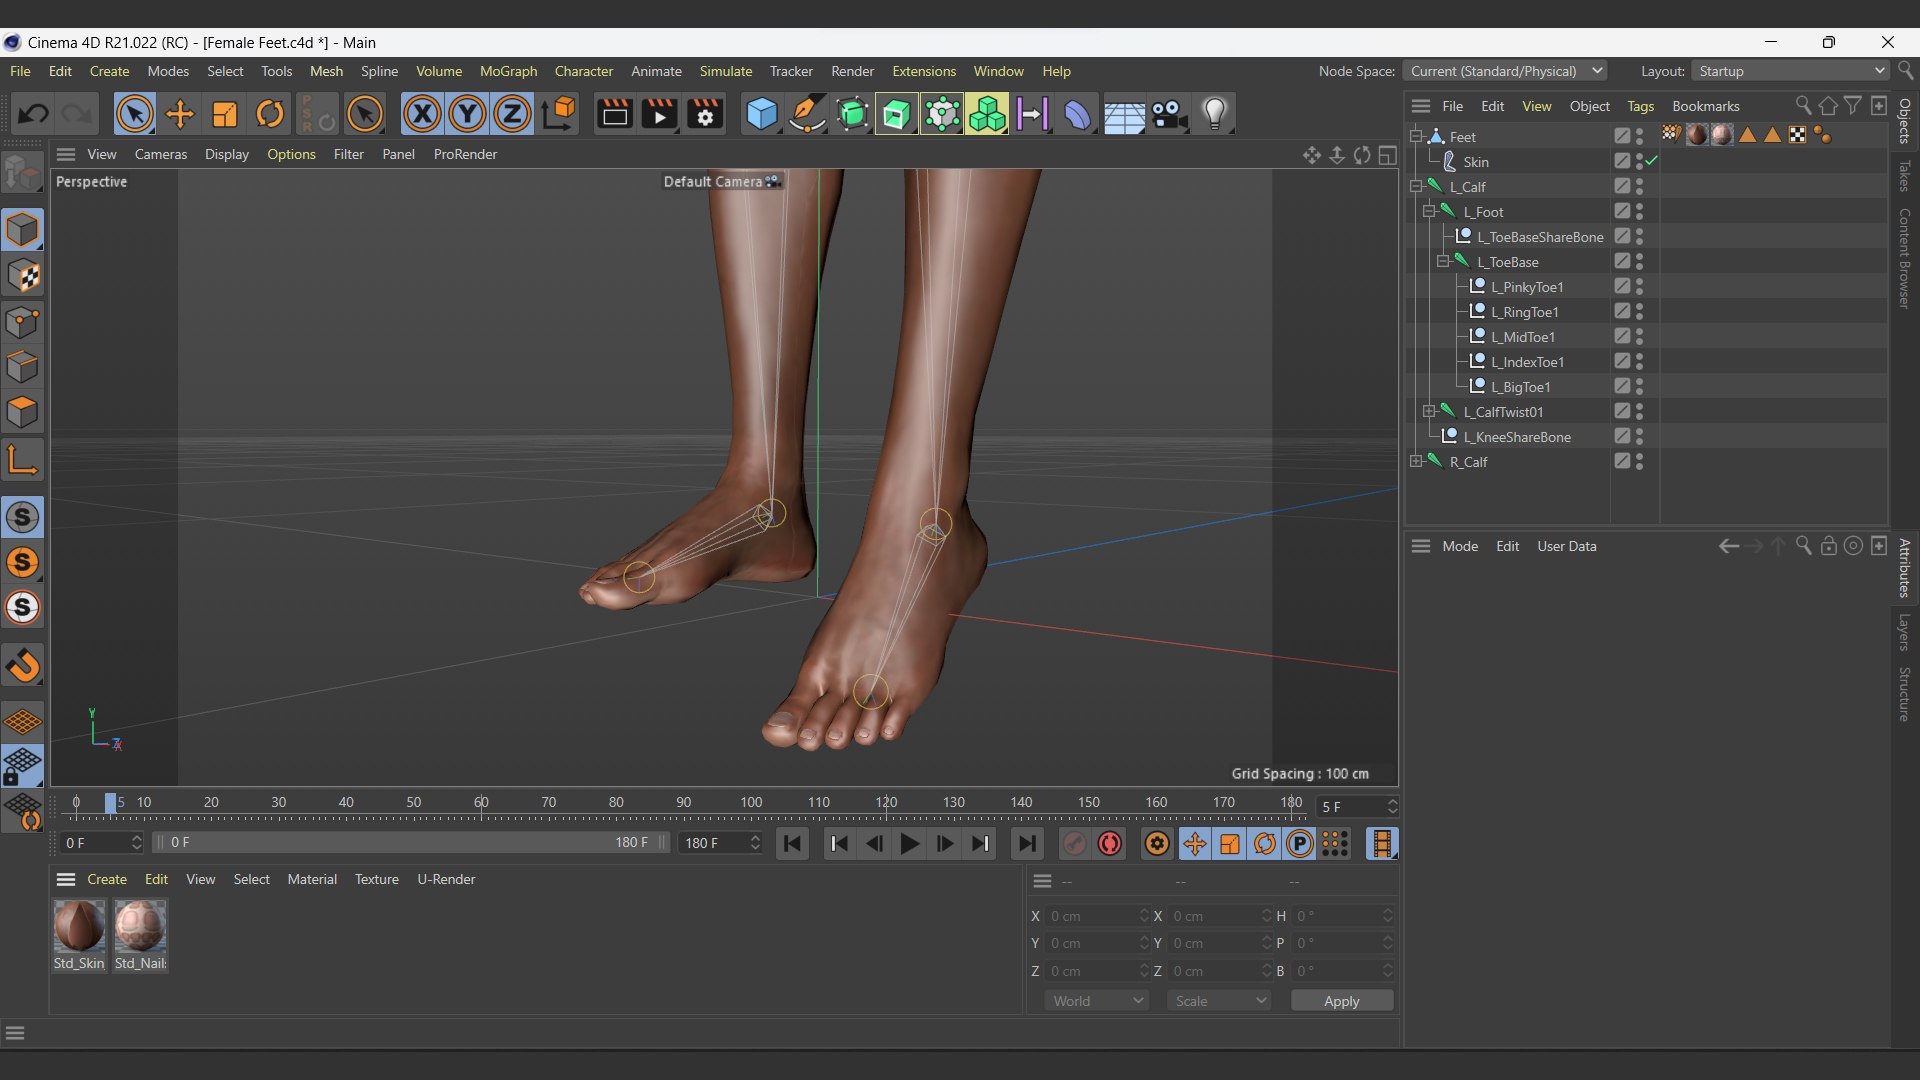
Task: Open Edit Render Settings icon
Action: (x=705, y=114)
